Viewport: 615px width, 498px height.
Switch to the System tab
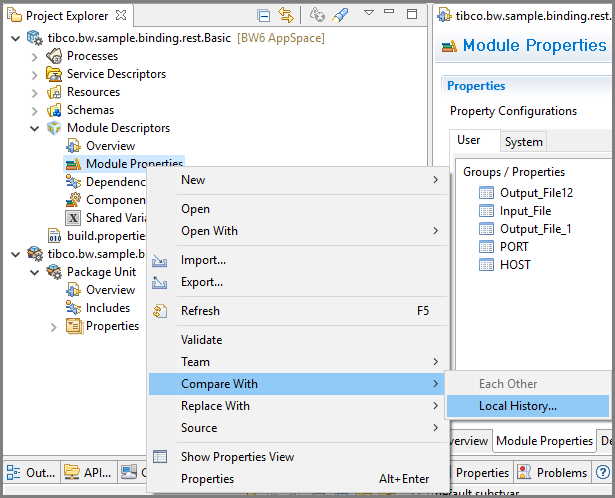point(524,142)
